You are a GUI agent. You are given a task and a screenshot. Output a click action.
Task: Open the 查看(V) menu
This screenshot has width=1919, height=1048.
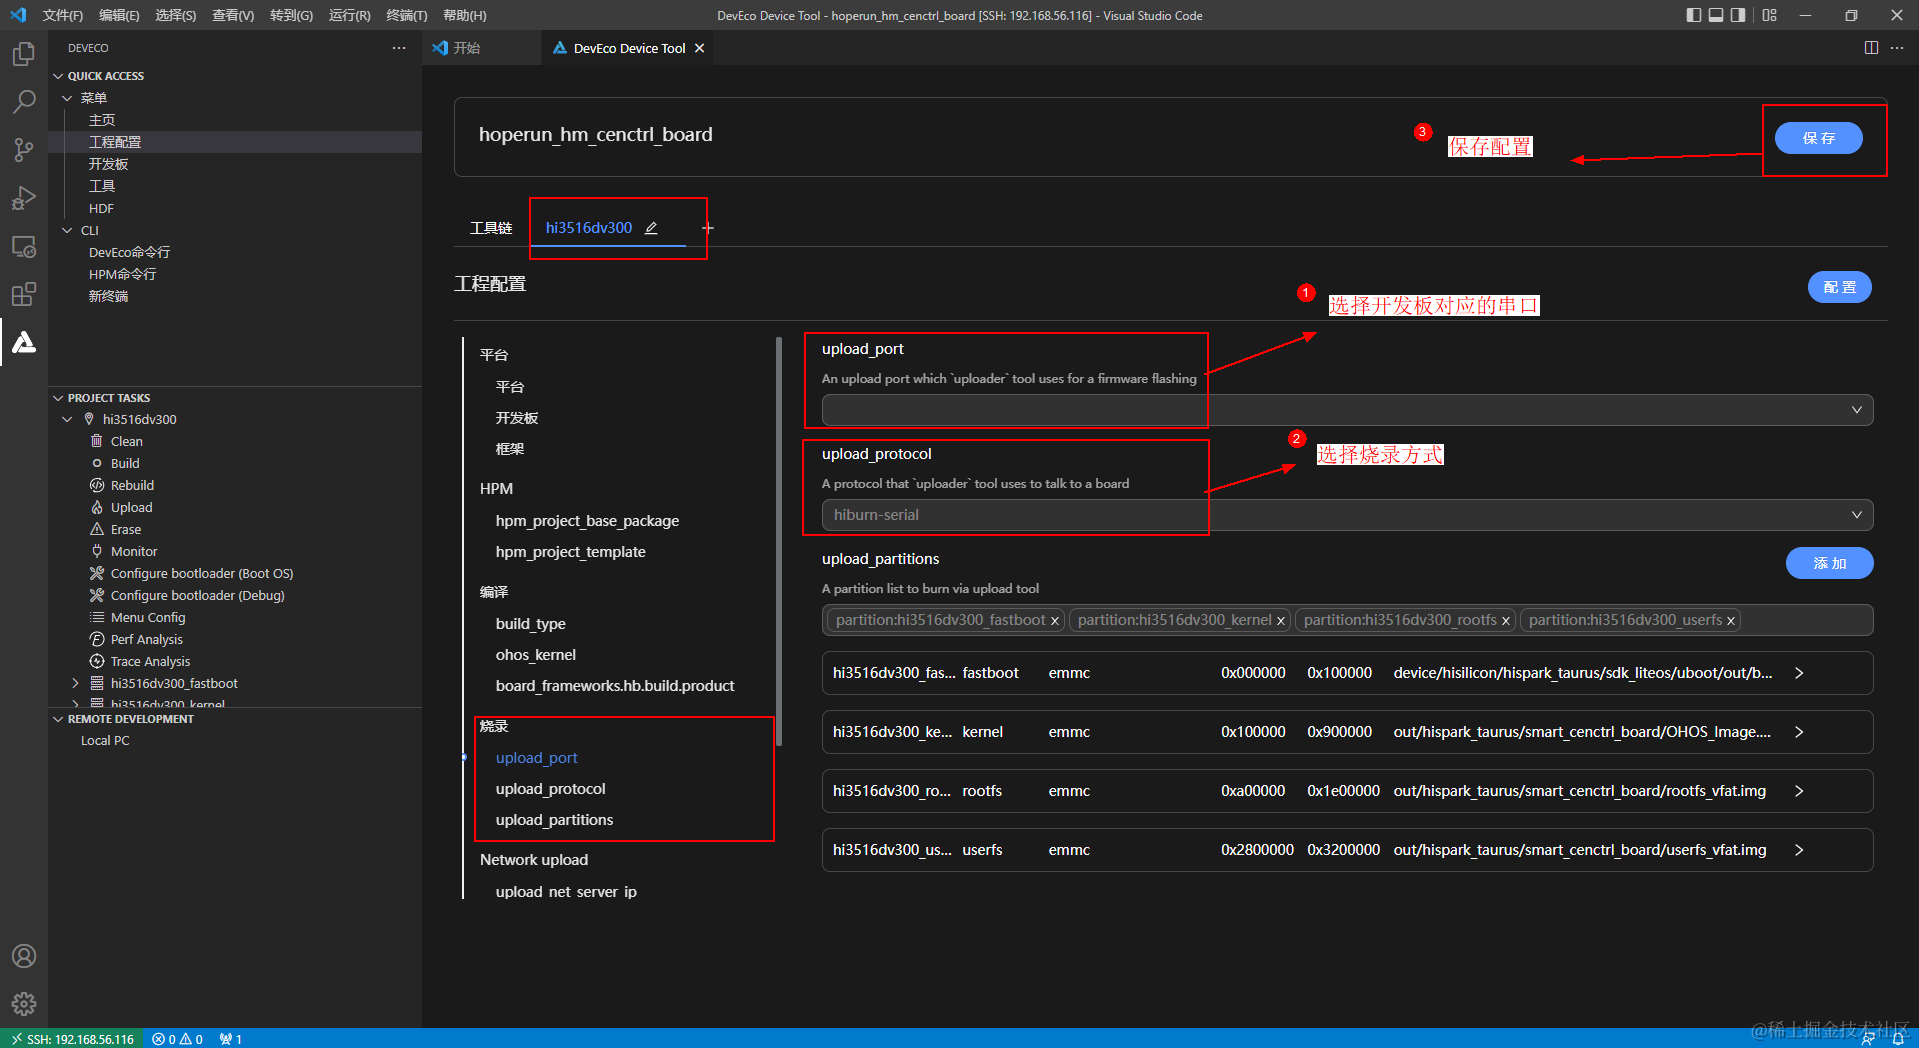click(233, 15)
